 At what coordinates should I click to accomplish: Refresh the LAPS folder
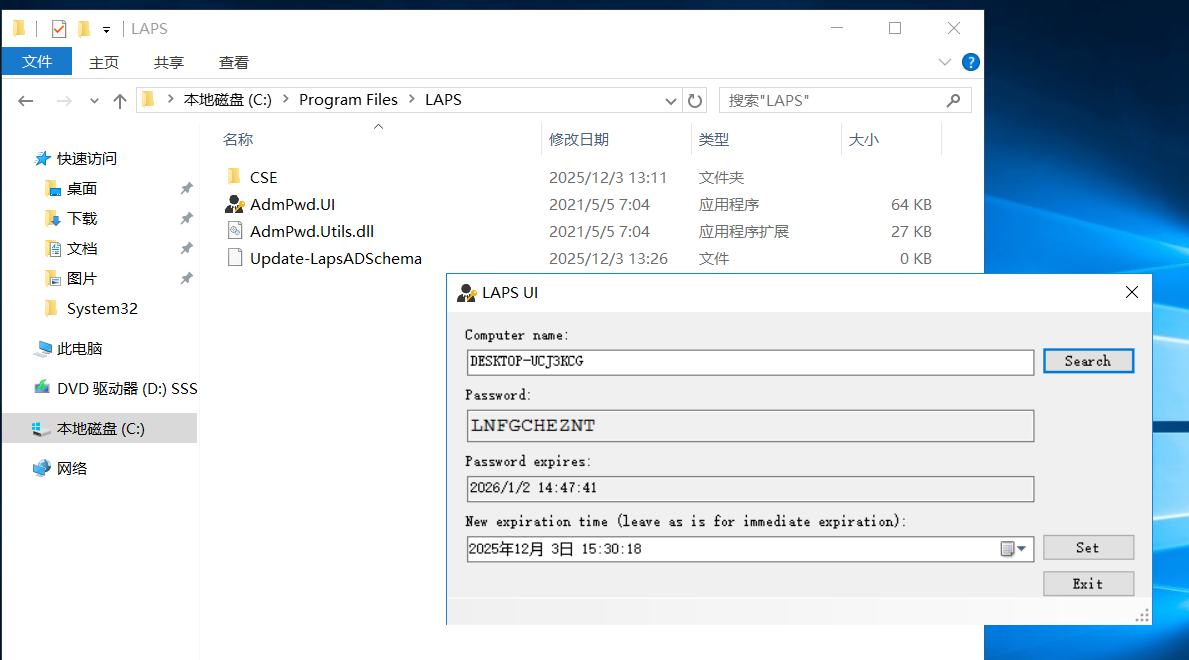pos(695,100)
